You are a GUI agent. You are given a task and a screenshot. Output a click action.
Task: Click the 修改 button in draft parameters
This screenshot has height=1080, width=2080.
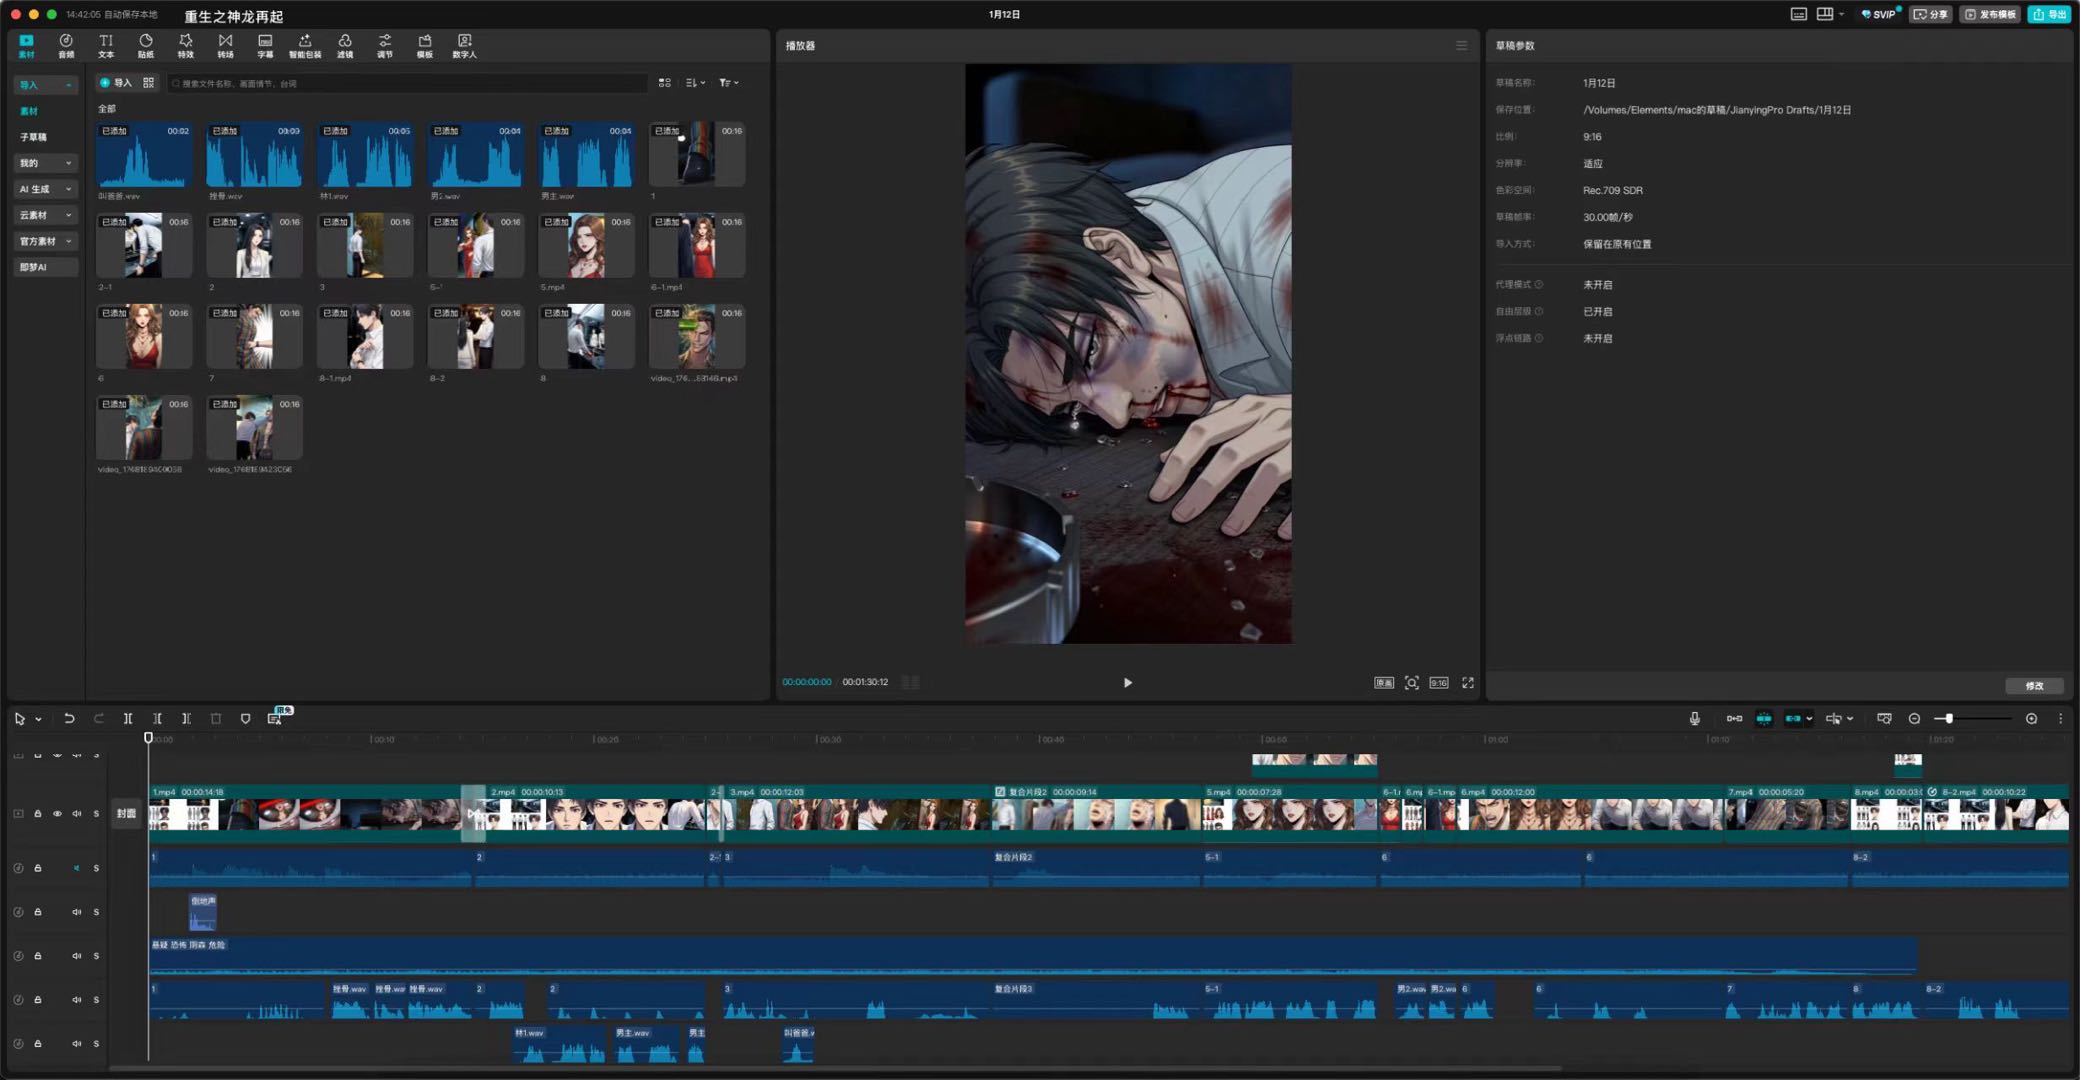pyautogui.click(x=2034, y=685)
